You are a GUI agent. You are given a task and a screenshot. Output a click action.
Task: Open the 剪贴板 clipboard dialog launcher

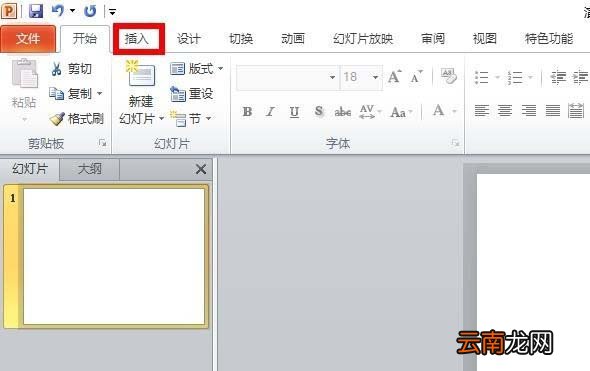click(102, 143)
